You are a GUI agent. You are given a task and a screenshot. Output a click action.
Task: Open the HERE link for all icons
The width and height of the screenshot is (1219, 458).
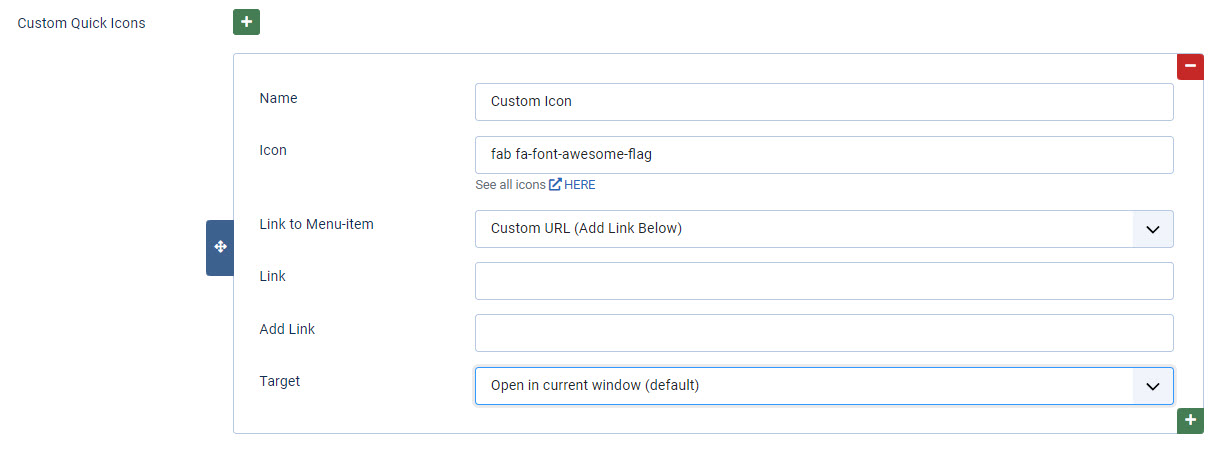[580, 185]
